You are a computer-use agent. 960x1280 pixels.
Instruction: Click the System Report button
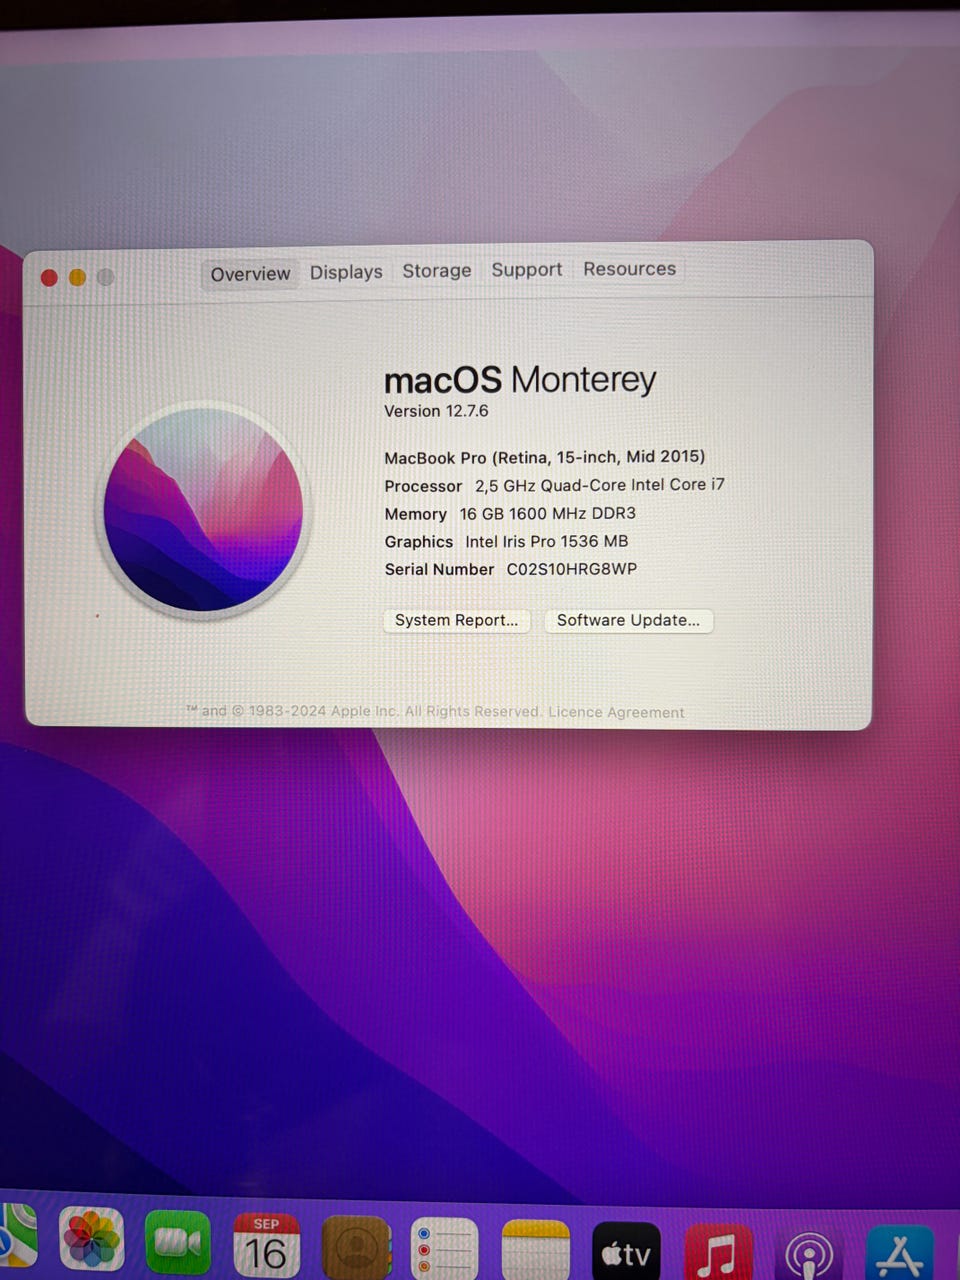point(456,620)
